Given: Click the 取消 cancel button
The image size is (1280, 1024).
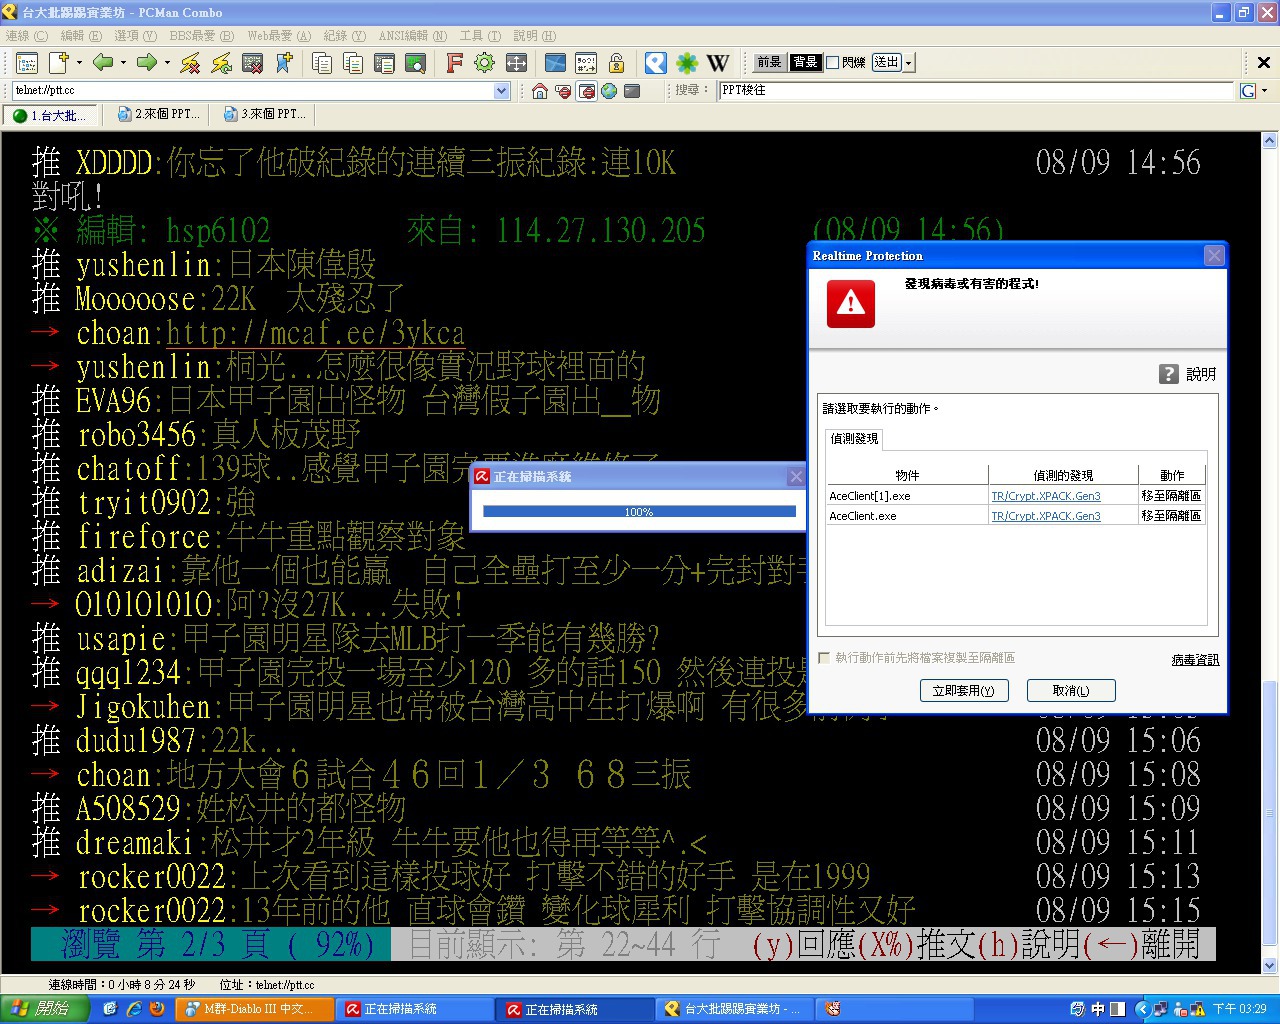Looking at the screenshot, I should pos(1071,691).
